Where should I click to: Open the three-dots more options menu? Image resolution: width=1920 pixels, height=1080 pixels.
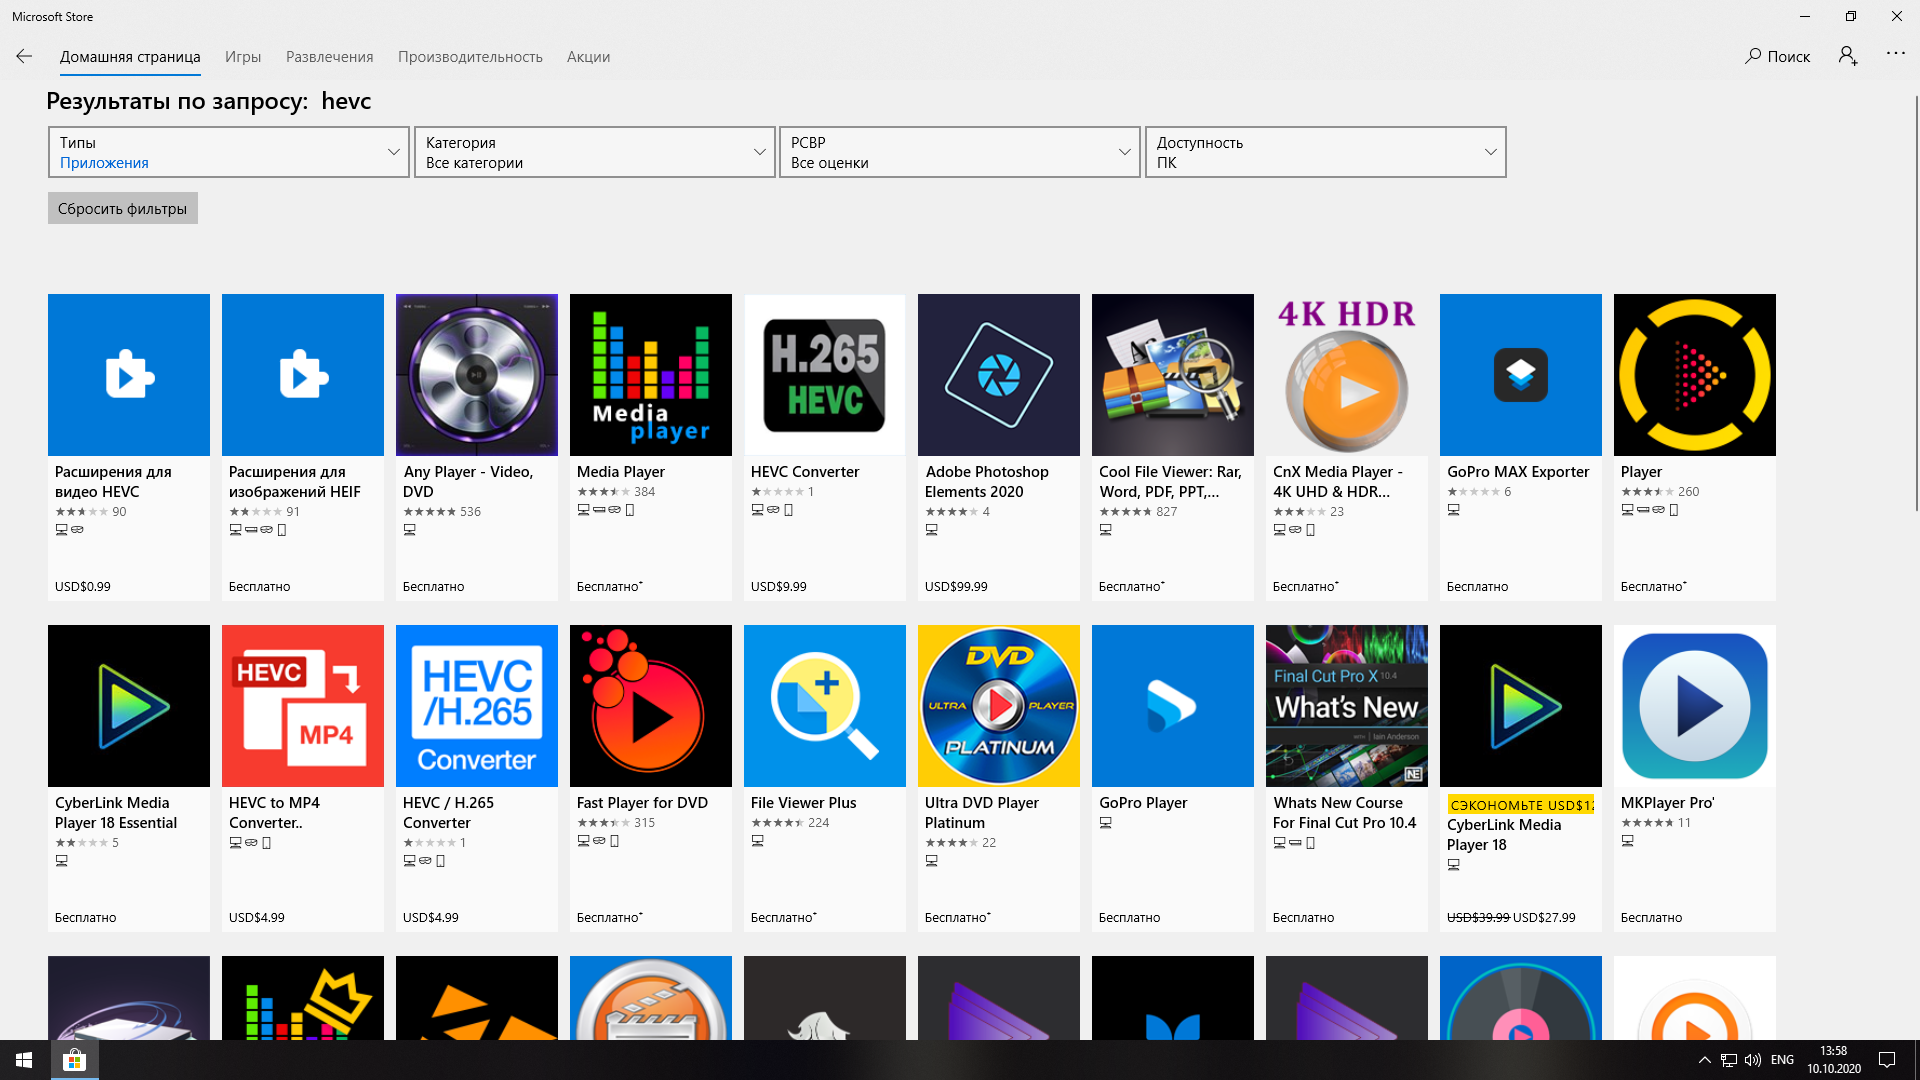coord(1895,54)
